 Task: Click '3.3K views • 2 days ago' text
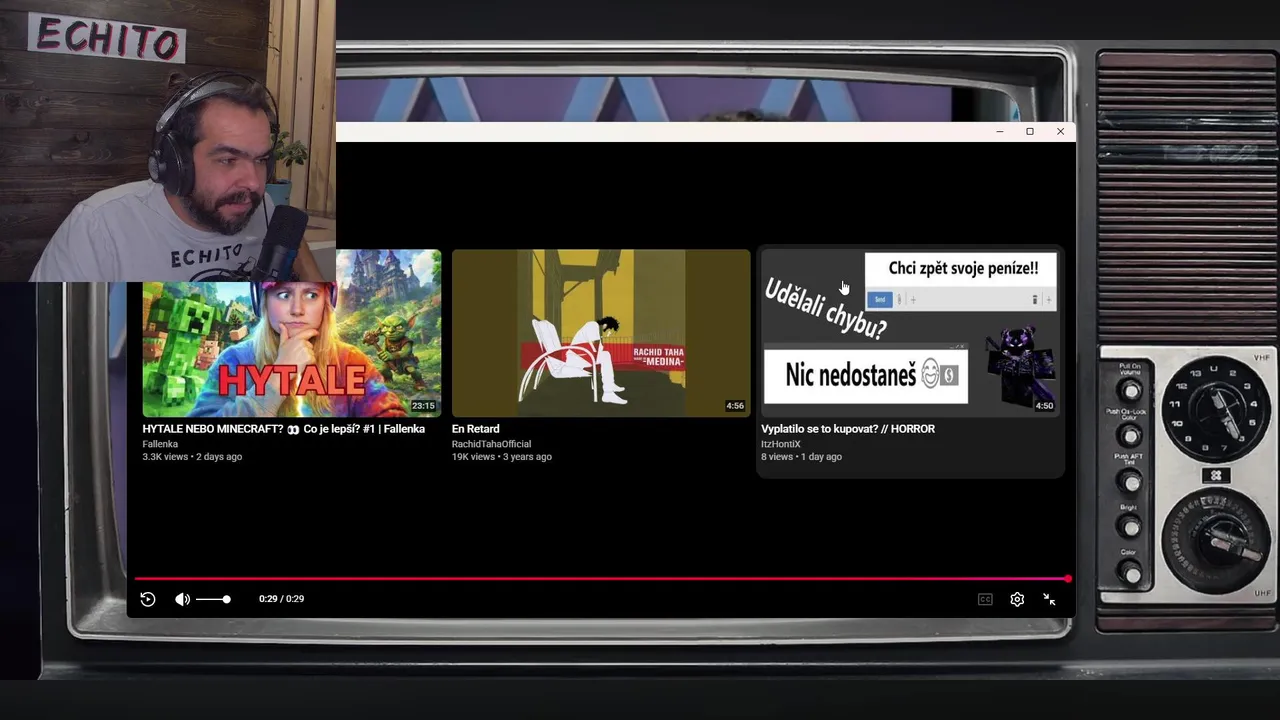coord(192,457)
